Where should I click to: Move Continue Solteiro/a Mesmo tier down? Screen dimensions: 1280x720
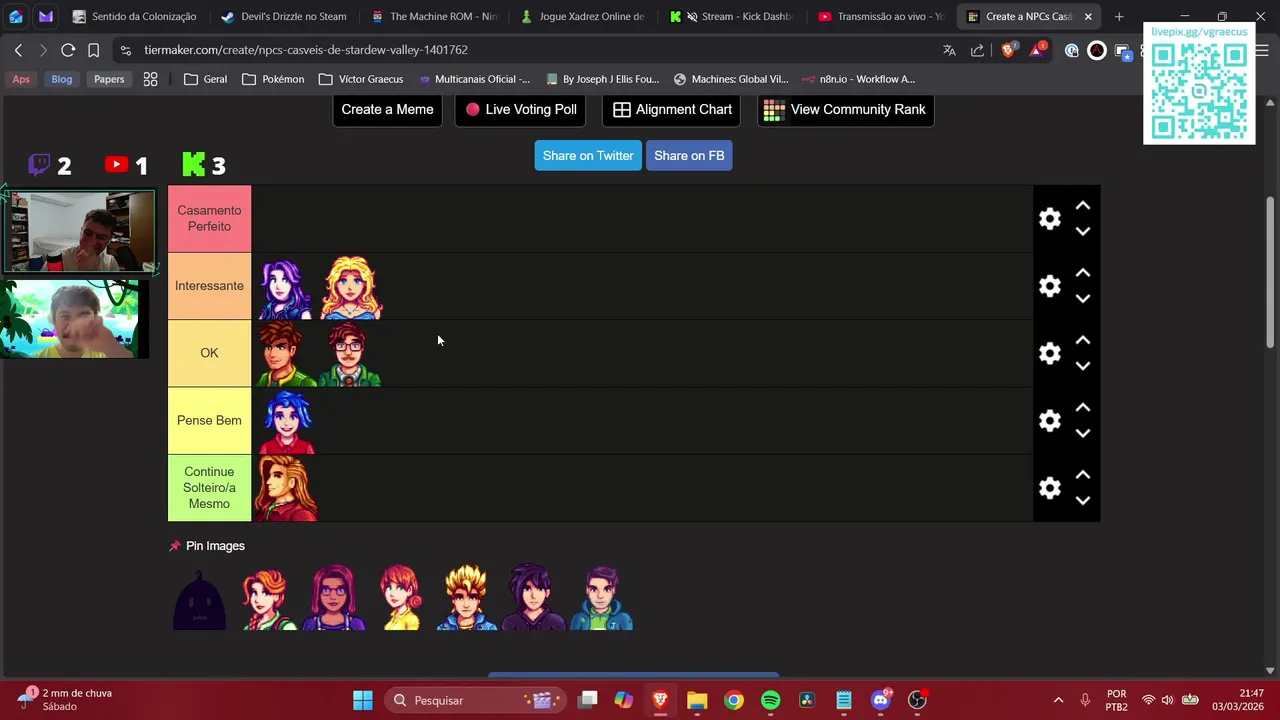click(1082, 501)
